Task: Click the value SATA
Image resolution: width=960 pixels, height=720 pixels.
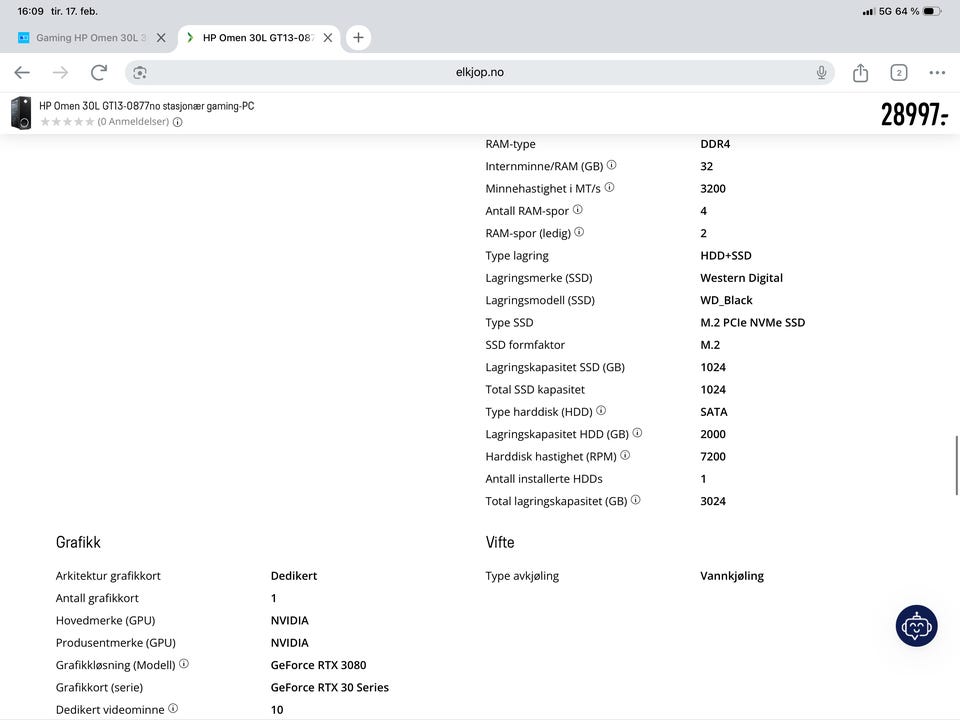Action: [714, 412]
